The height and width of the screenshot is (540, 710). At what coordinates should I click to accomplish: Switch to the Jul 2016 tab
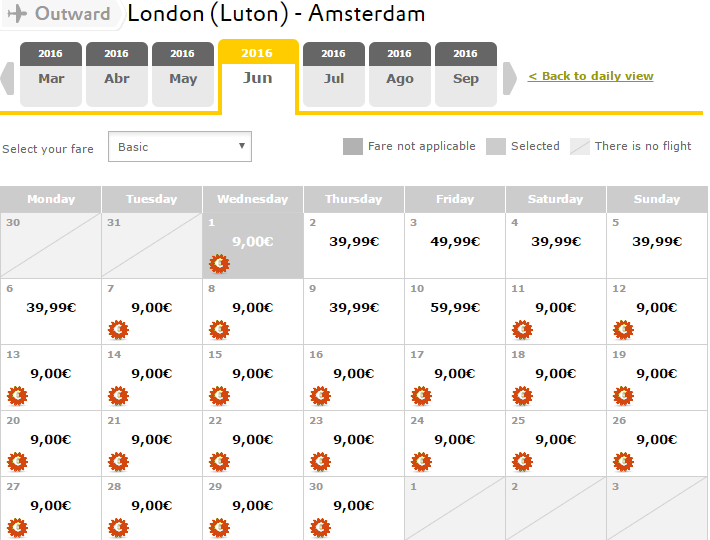coord(334,75)
